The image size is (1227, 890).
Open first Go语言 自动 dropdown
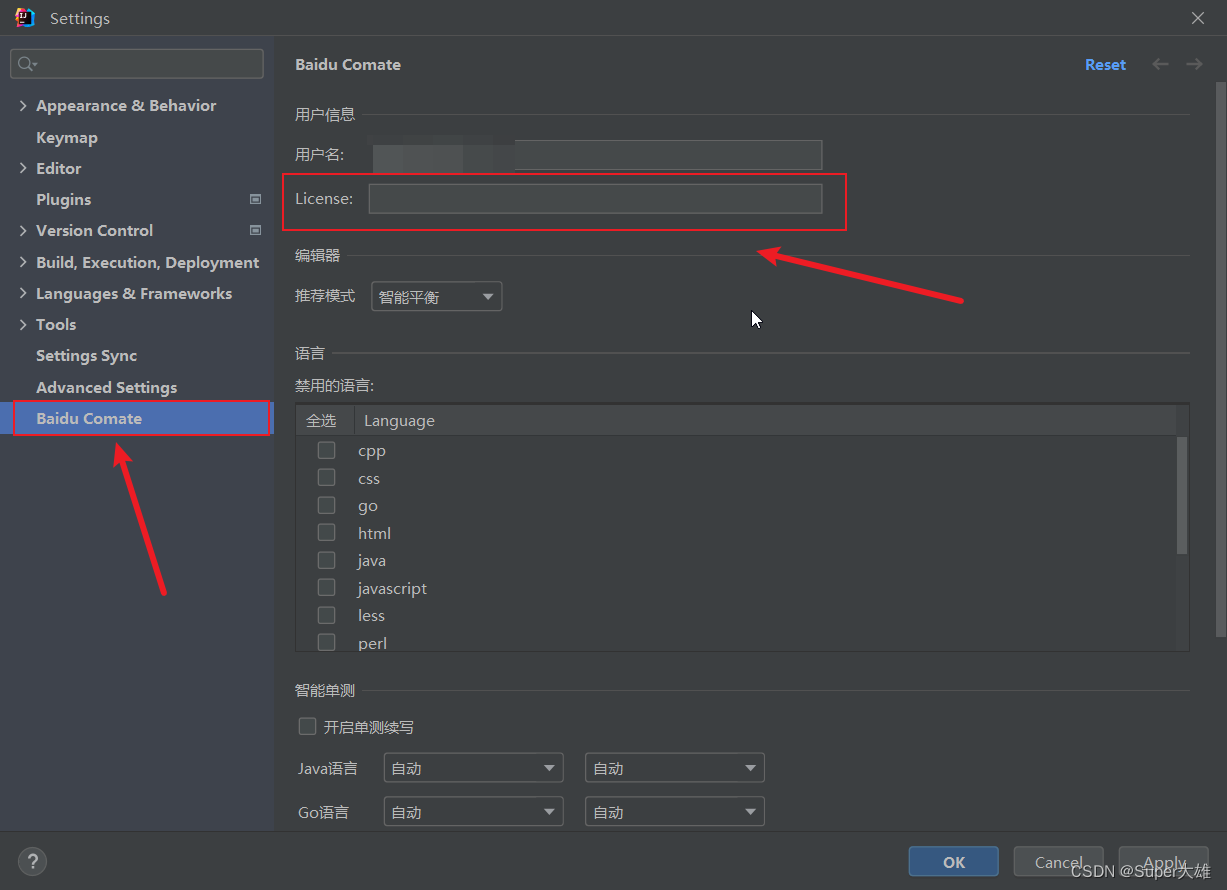[x=473, y=812]
